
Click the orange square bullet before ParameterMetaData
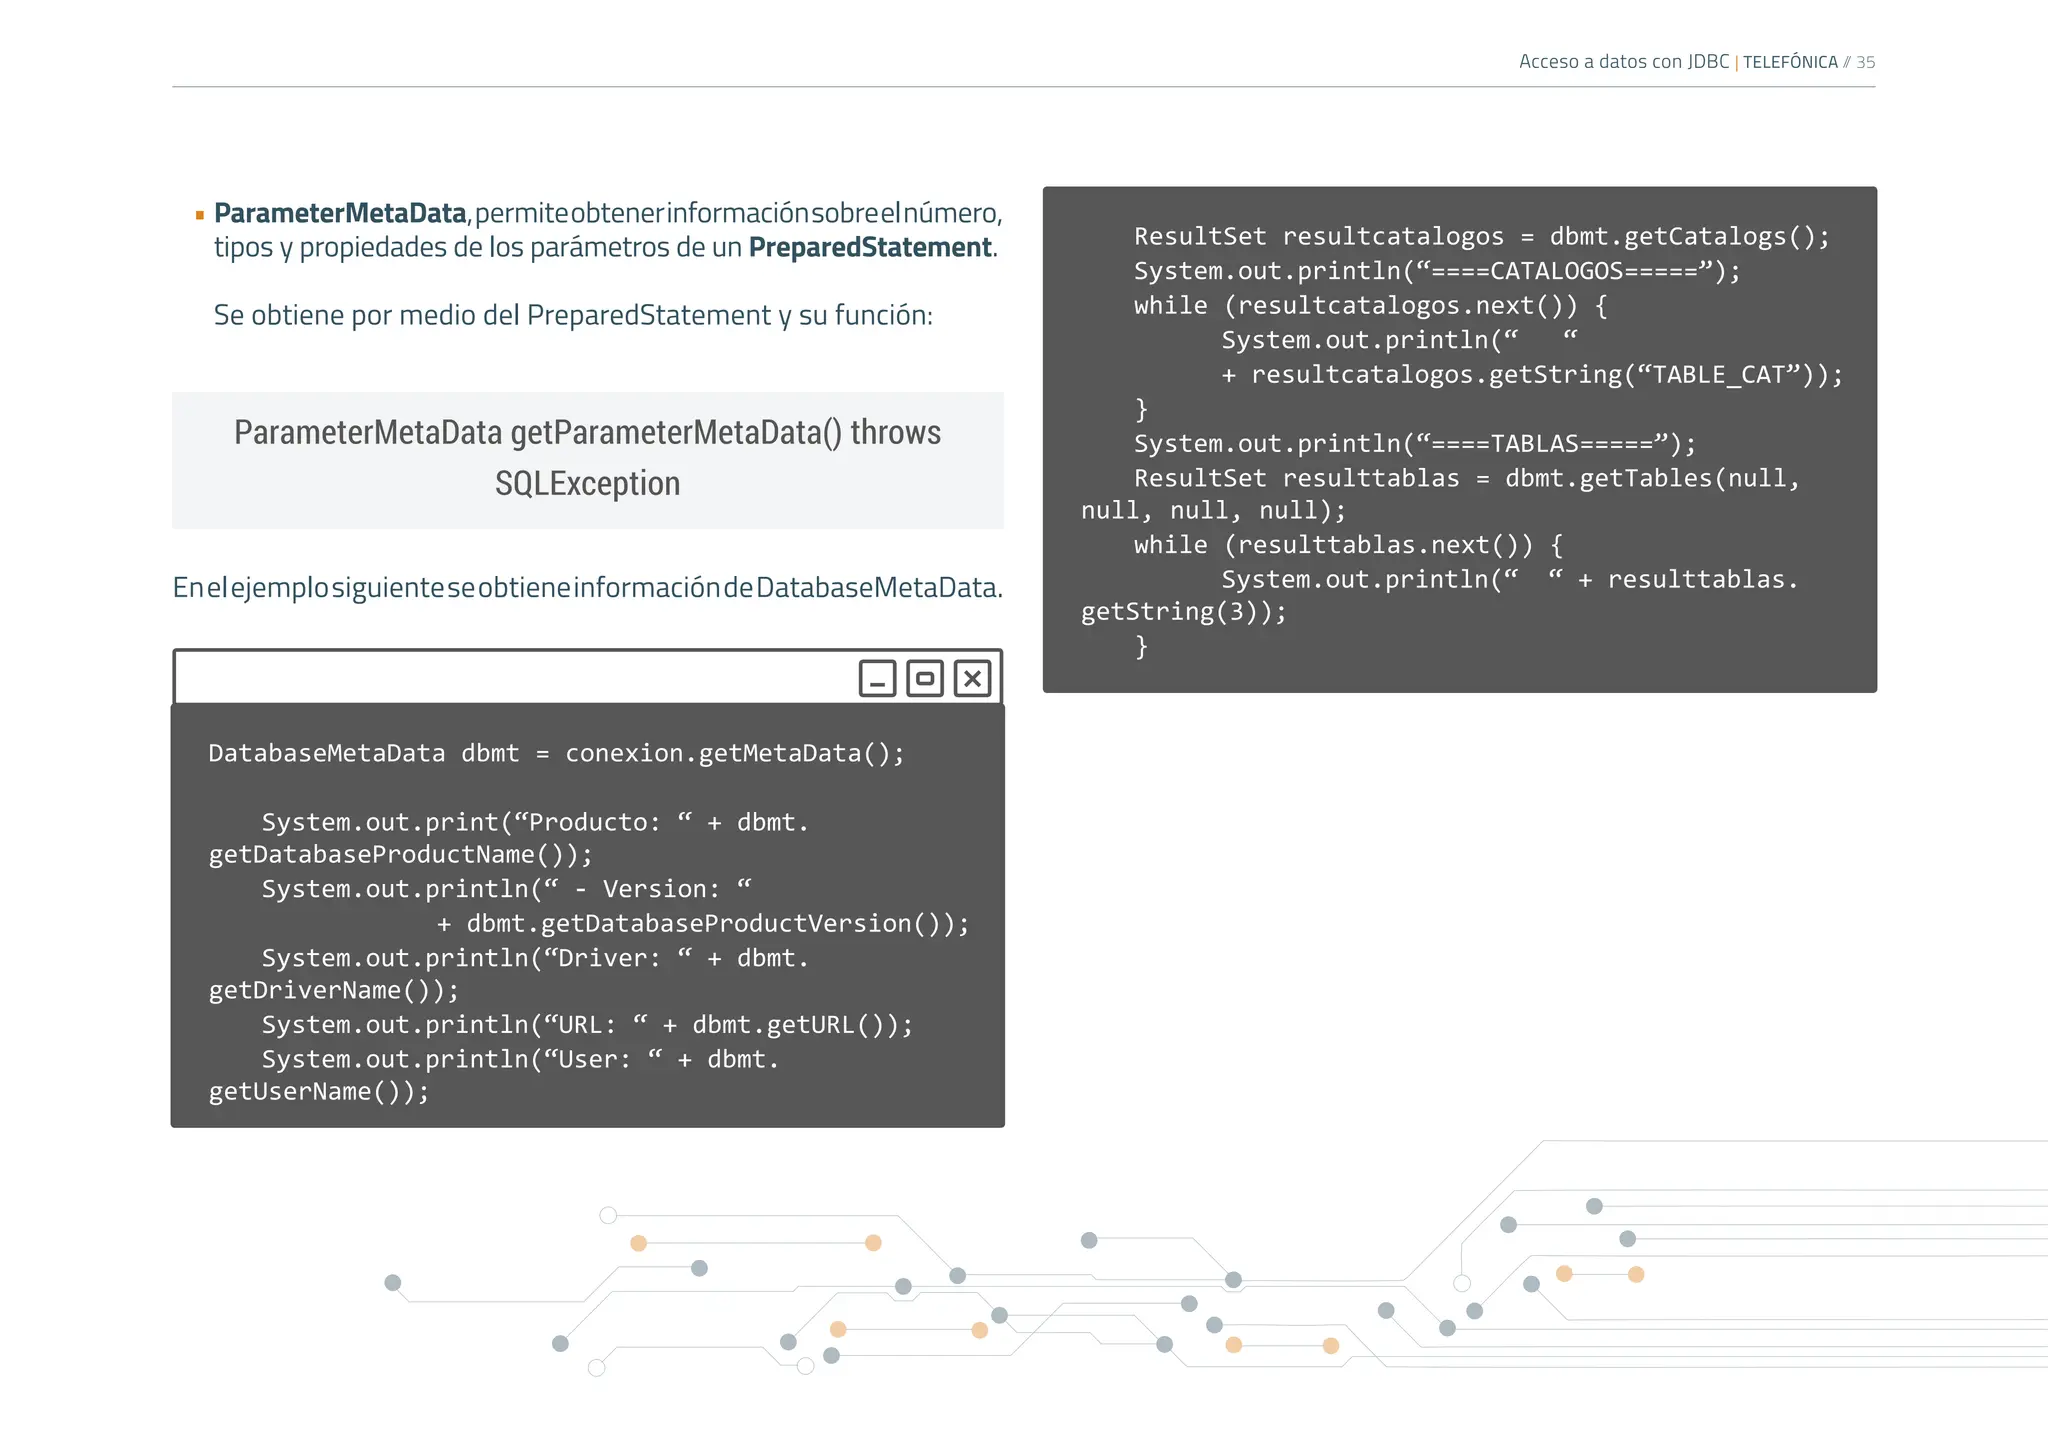coord(200,215)
